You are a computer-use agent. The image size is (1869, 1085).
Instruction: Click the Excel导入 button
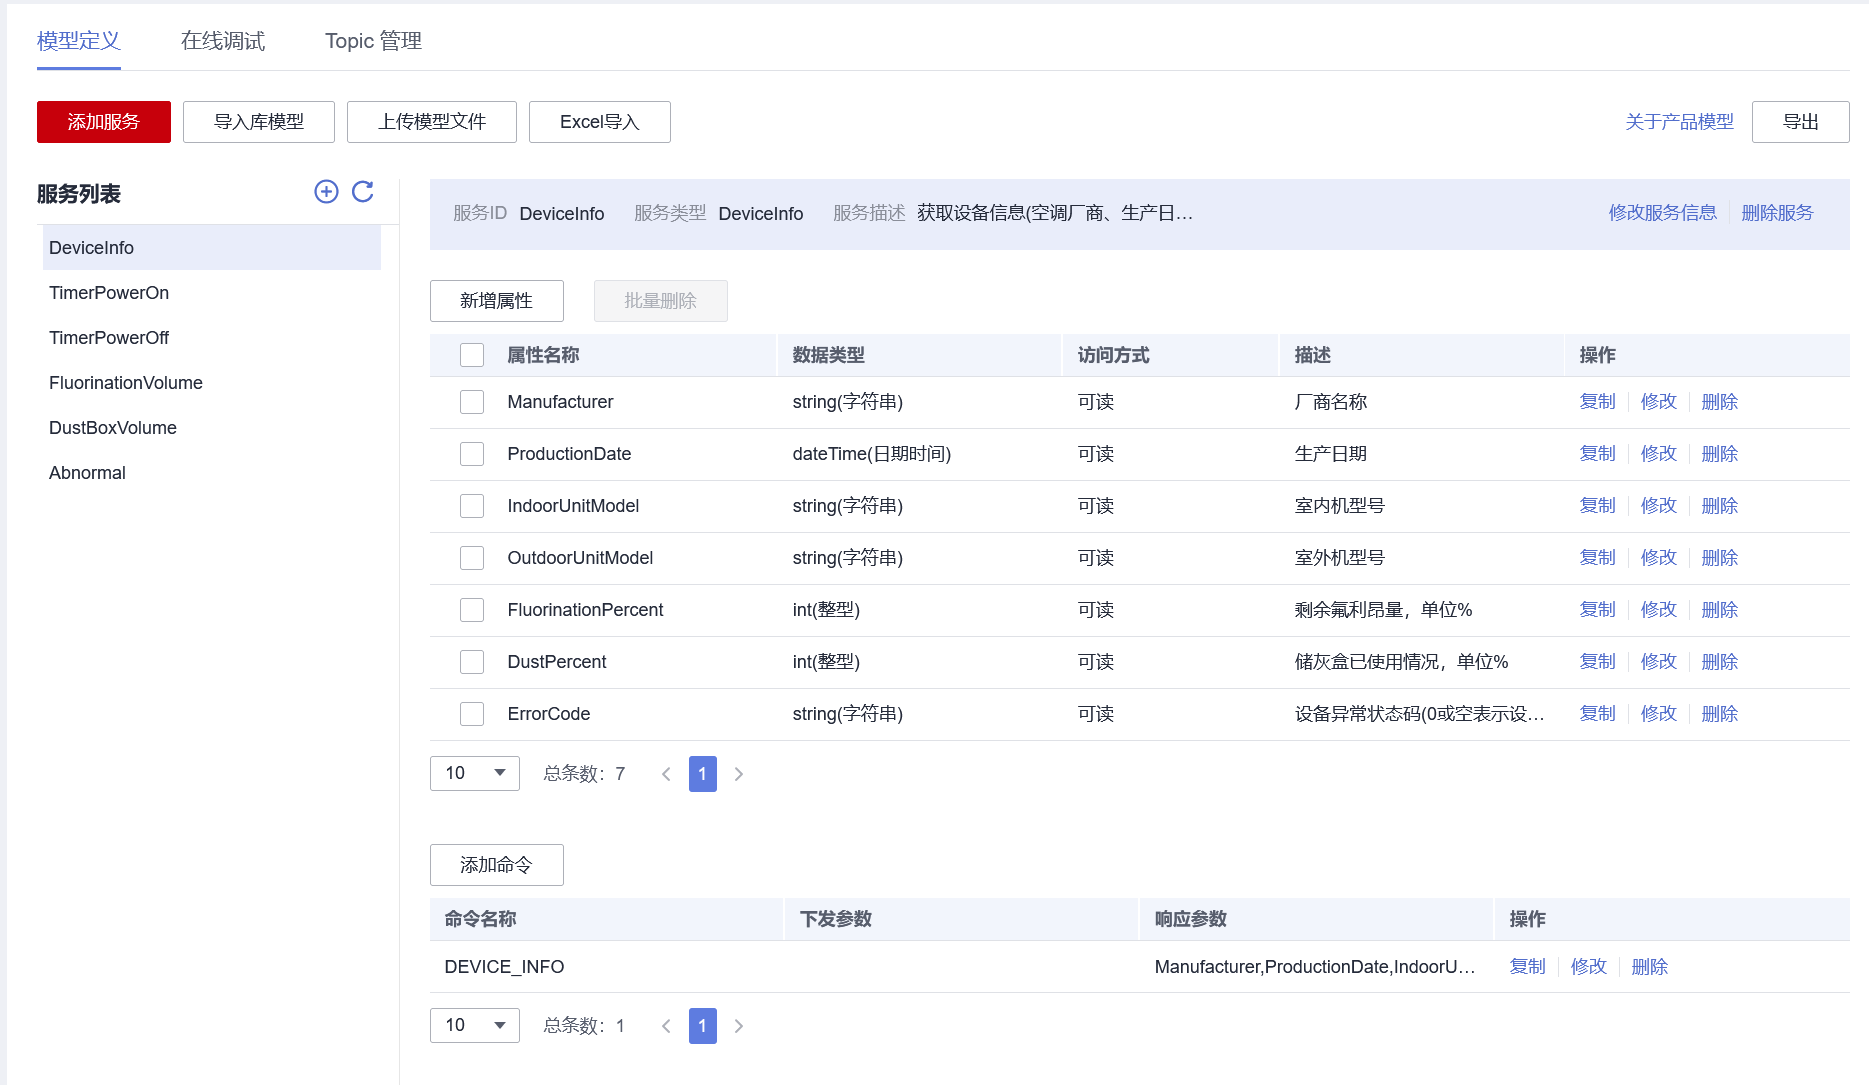[x=599, y=121]
